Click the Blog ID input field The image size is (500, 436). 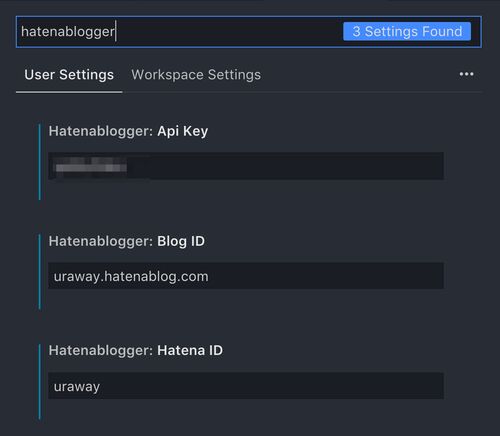246,276
